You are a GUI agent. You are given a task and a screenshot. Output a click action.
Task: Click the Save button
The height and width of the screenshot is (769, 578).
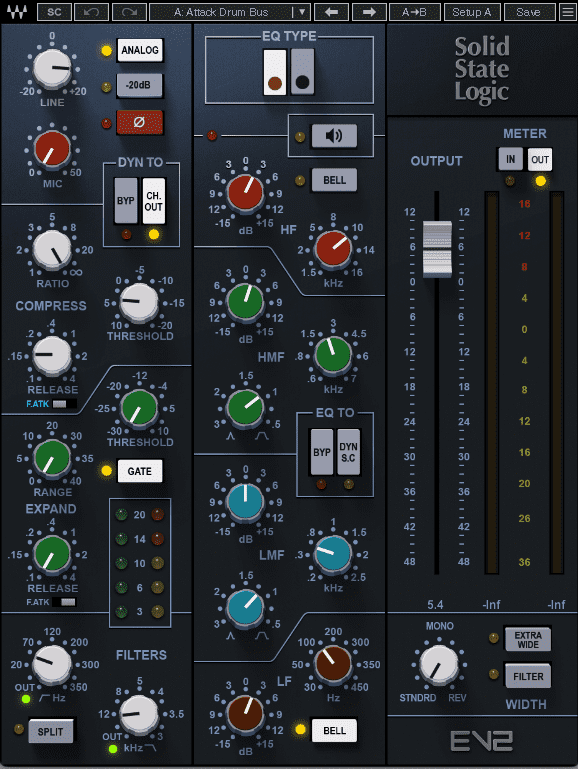coord(529,12)
